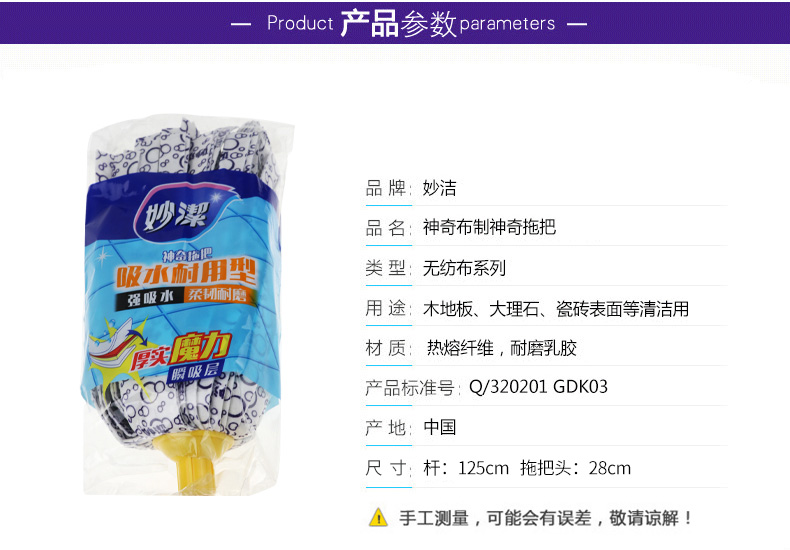The width and height of the screenshot is (790, 550).
Task: Click the 吸水耐用型 orange text on package
Action: (x=186, y=275)
